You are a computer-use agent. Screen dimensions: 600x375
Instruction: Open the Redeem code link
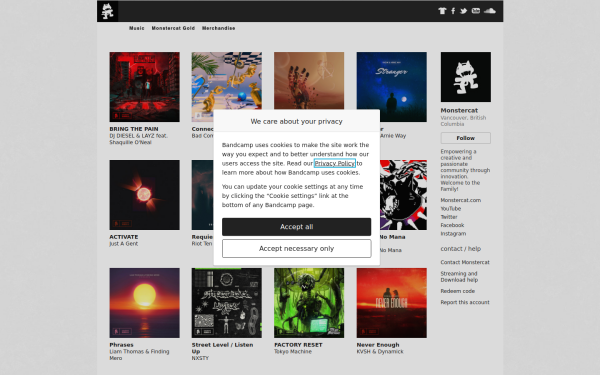click(457, 291)
